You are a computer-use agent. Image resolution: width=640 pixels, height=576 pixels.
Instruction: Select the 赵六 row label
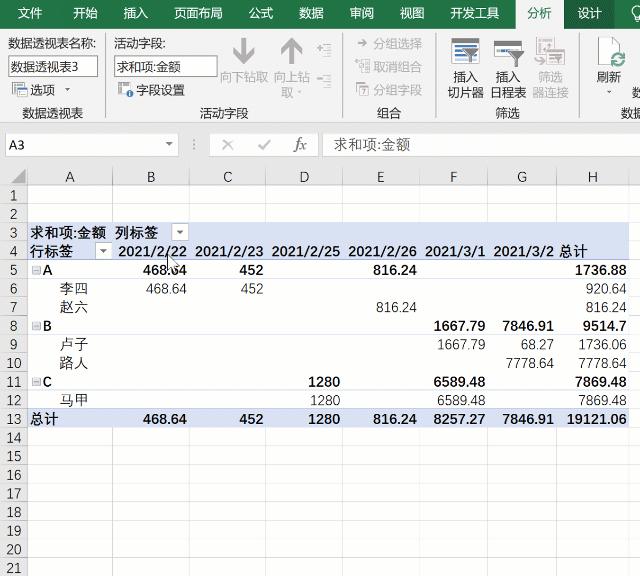[73, 307]
